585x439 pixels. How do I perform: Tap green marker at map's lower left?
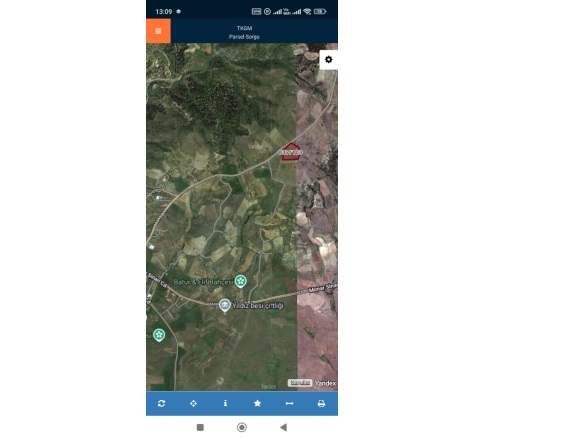(x=159, y=335)
